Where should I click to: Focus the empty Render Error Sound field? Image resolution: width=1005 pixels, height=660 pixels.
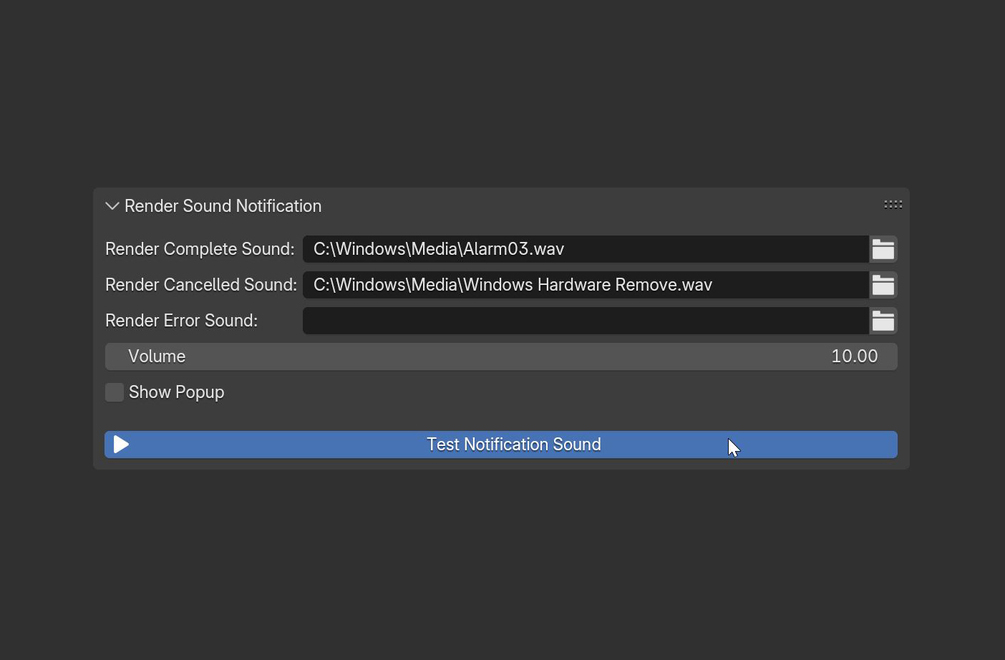click(585, 321)
